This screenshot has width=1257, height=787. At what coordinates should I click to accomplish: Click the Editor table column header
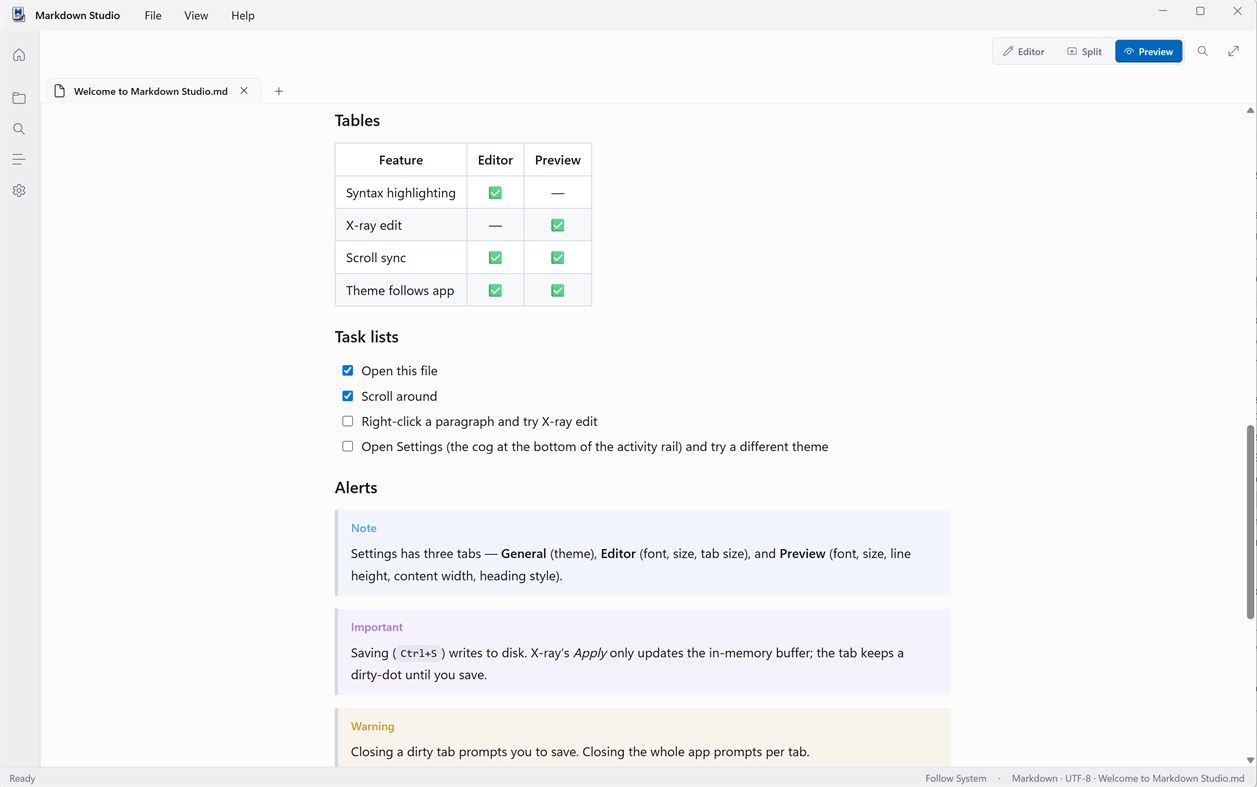[x=495, y=160]
